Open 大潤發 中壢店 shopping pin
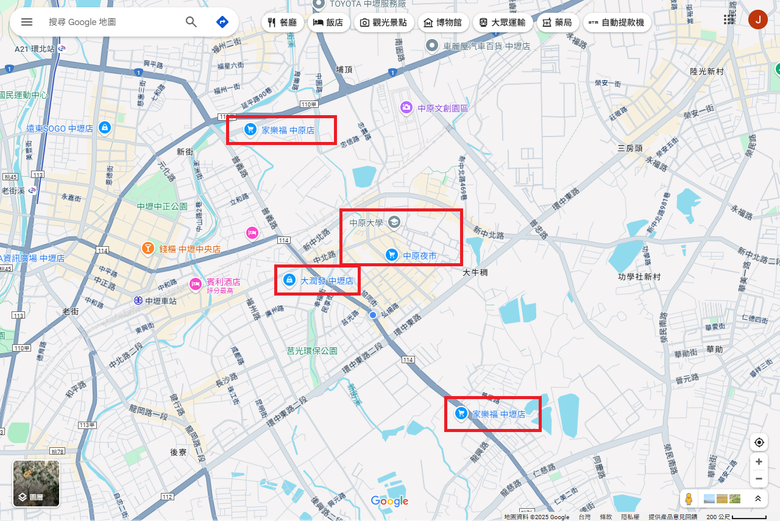The height and width of the screenshot is (521, 780). pyautogui.click(x=289, y=280)
